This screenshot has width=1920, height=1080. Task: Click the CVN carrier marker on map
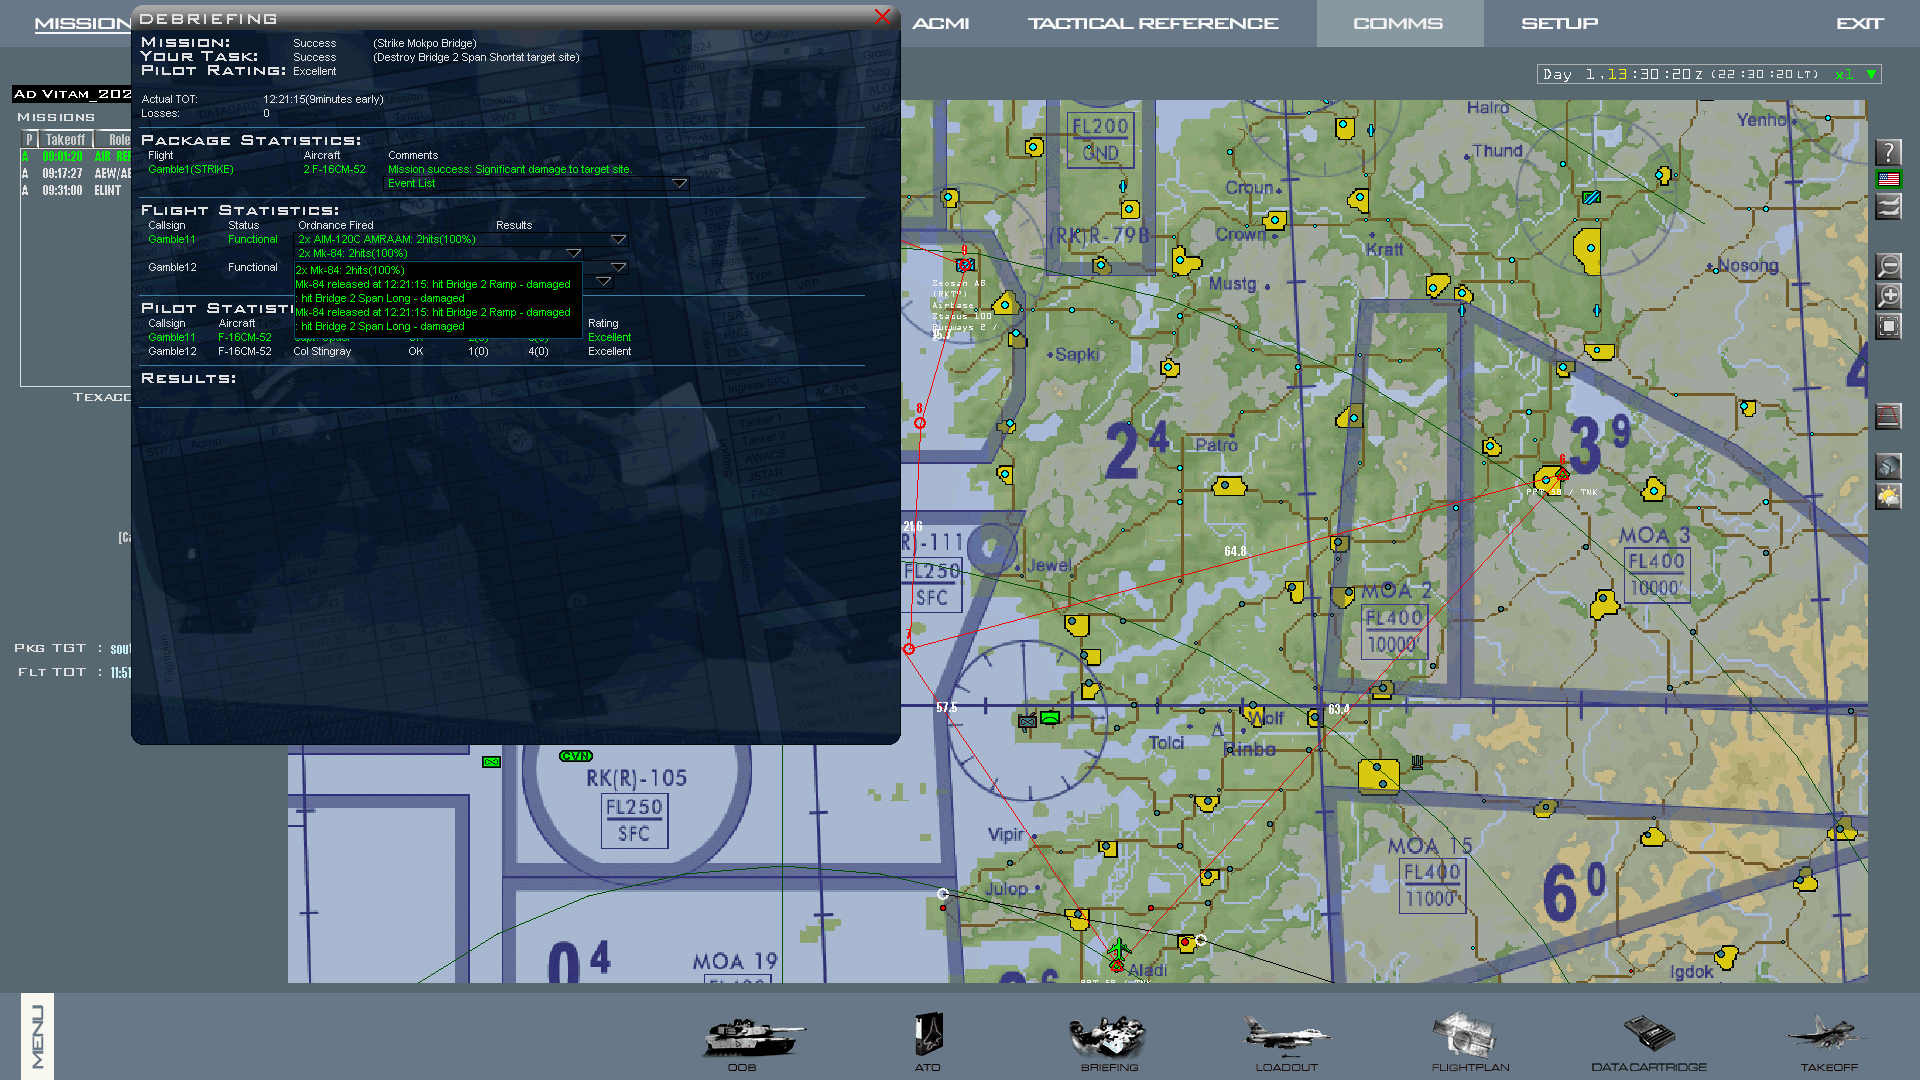tap(576, 756)
